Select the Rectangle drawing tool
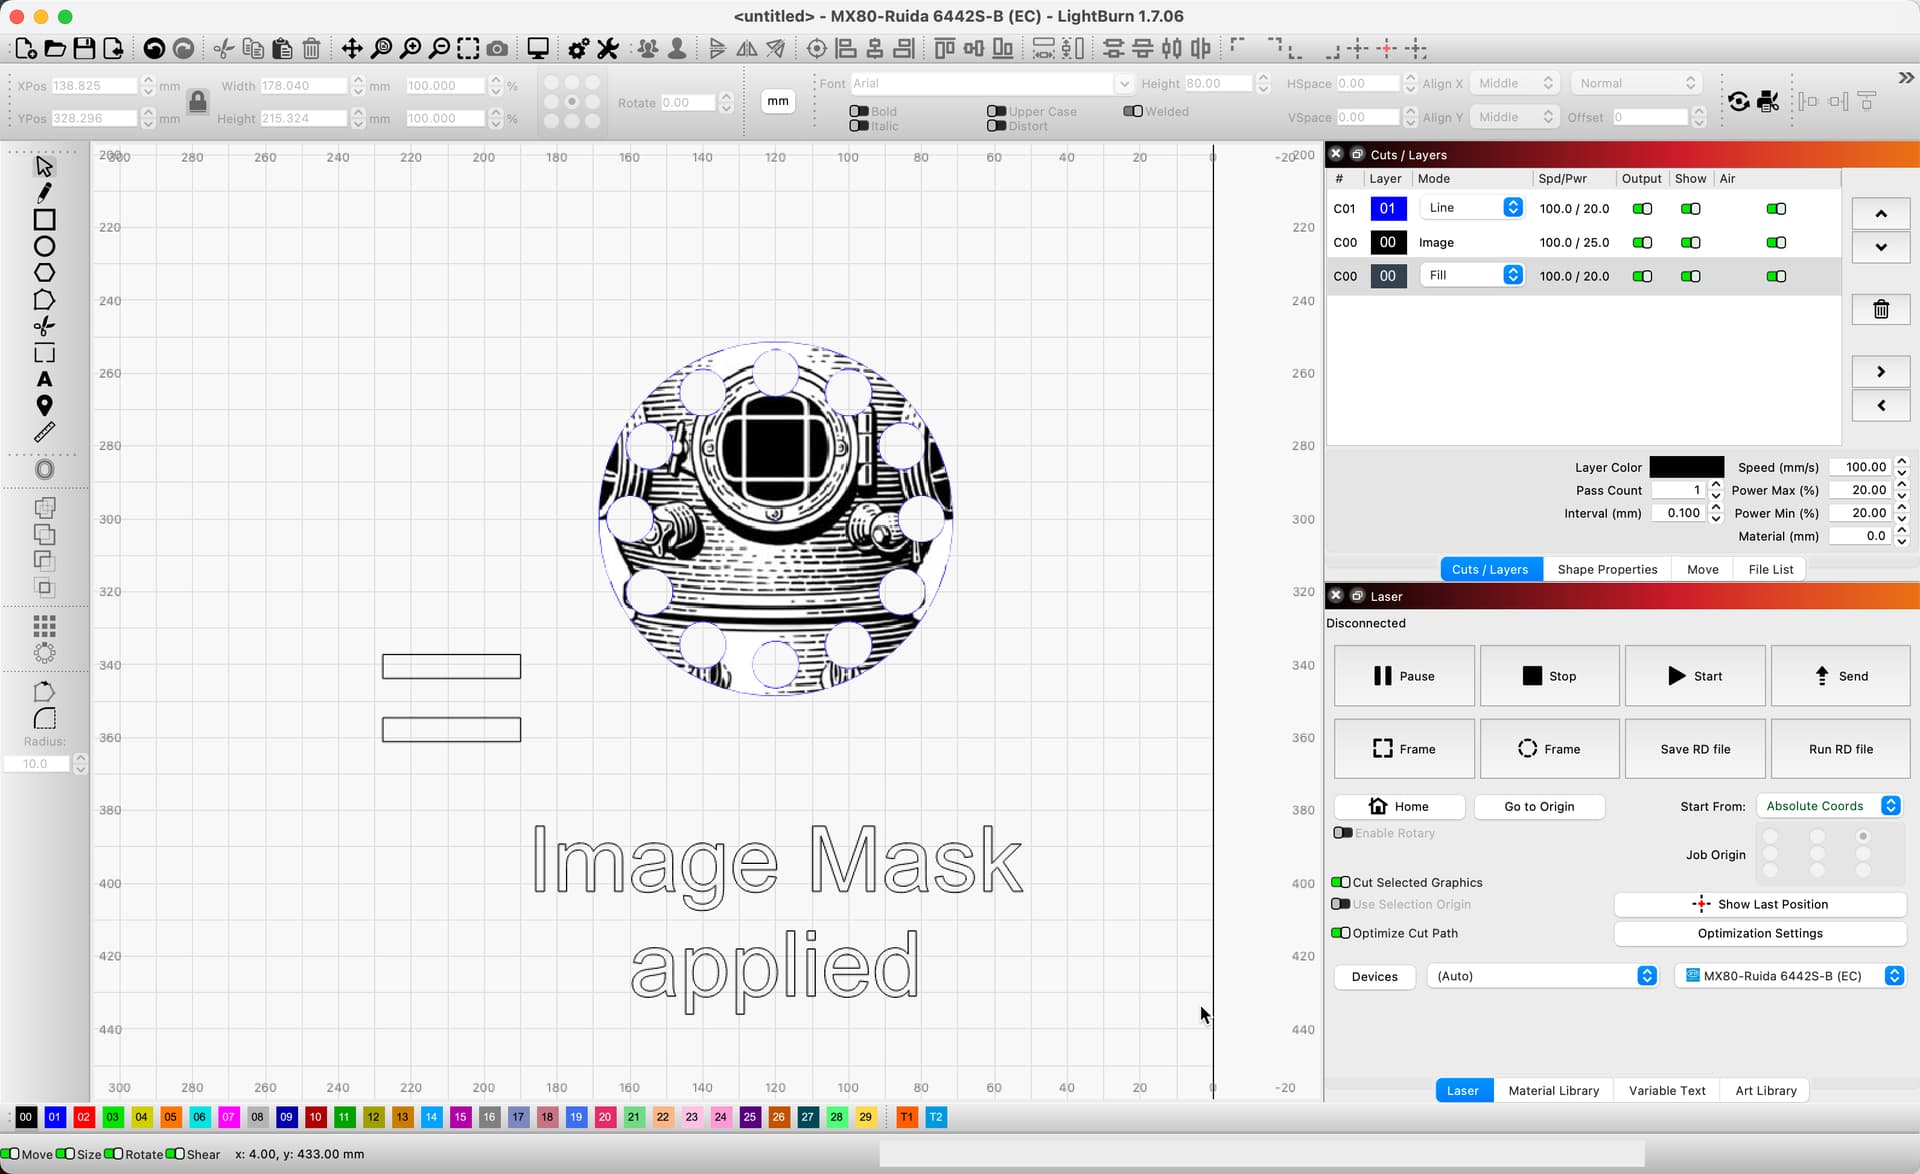Viewport: 1920px width, 1174px height. (x=44, y=219)
